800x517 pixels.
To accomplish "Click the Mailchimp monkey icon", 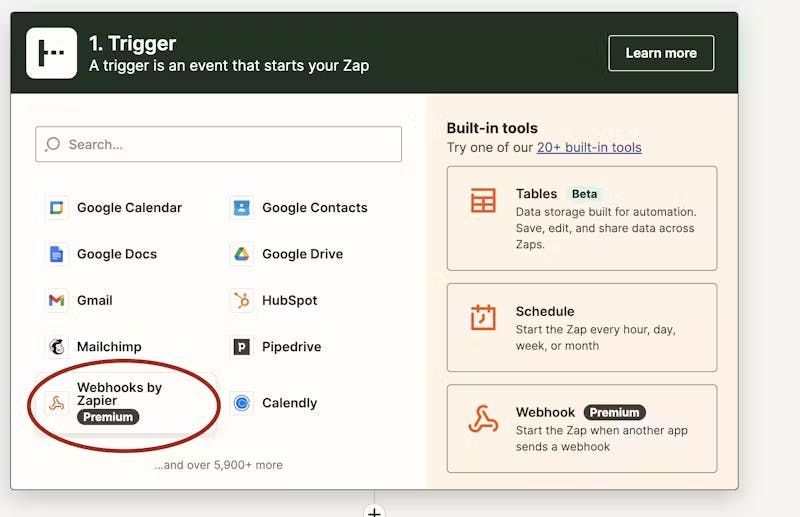I will tap(57, 347).
